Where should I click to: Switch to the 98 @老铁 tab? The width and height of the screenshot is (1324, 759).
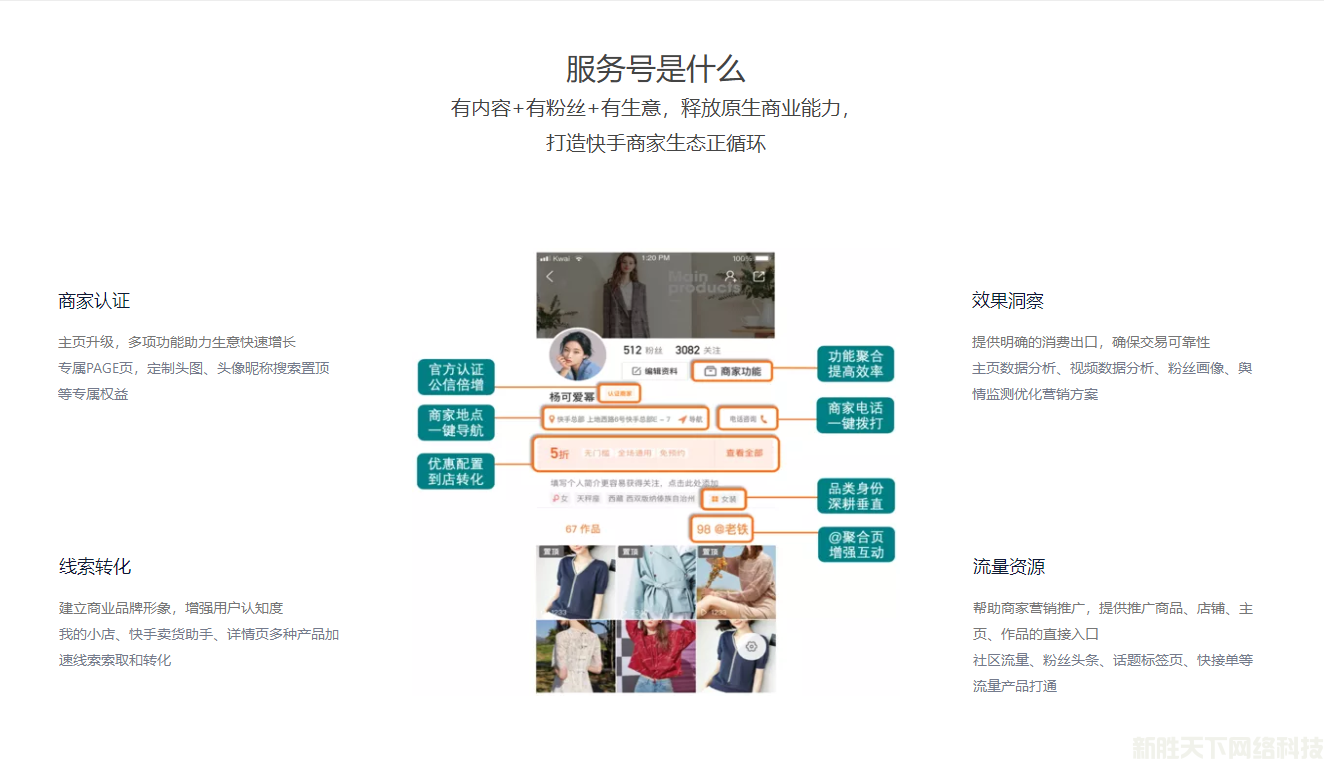tap(722, 529)
